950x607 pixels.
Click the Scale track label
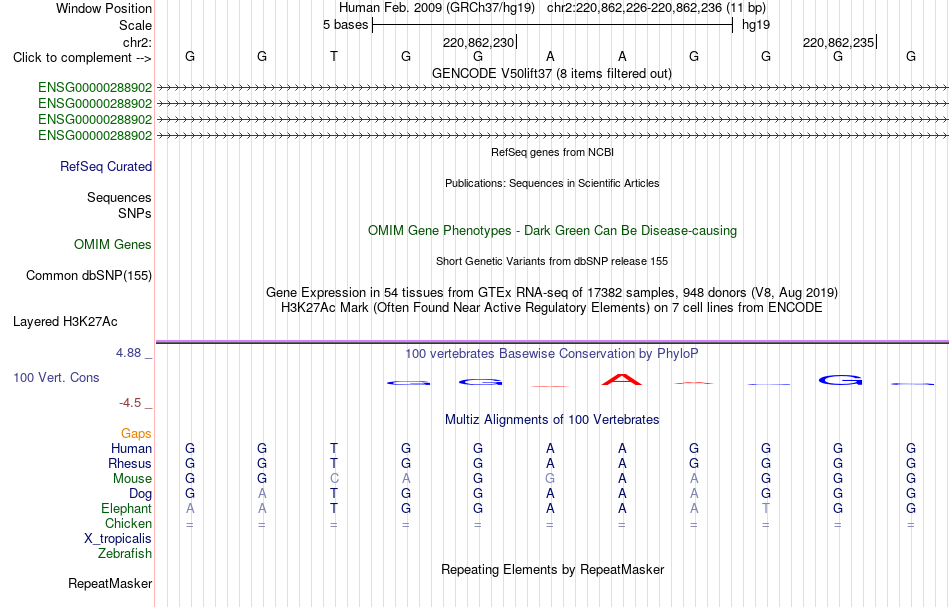point(135,25)
